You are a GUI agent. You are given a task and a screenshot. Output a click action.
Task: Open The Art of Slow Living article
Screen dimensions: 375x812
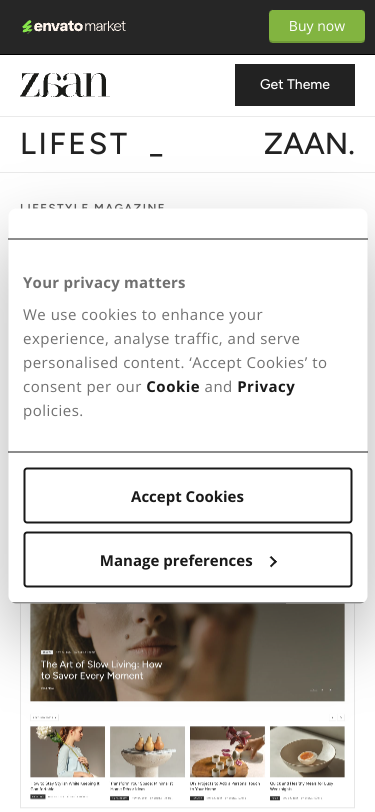tap(102, 670)
